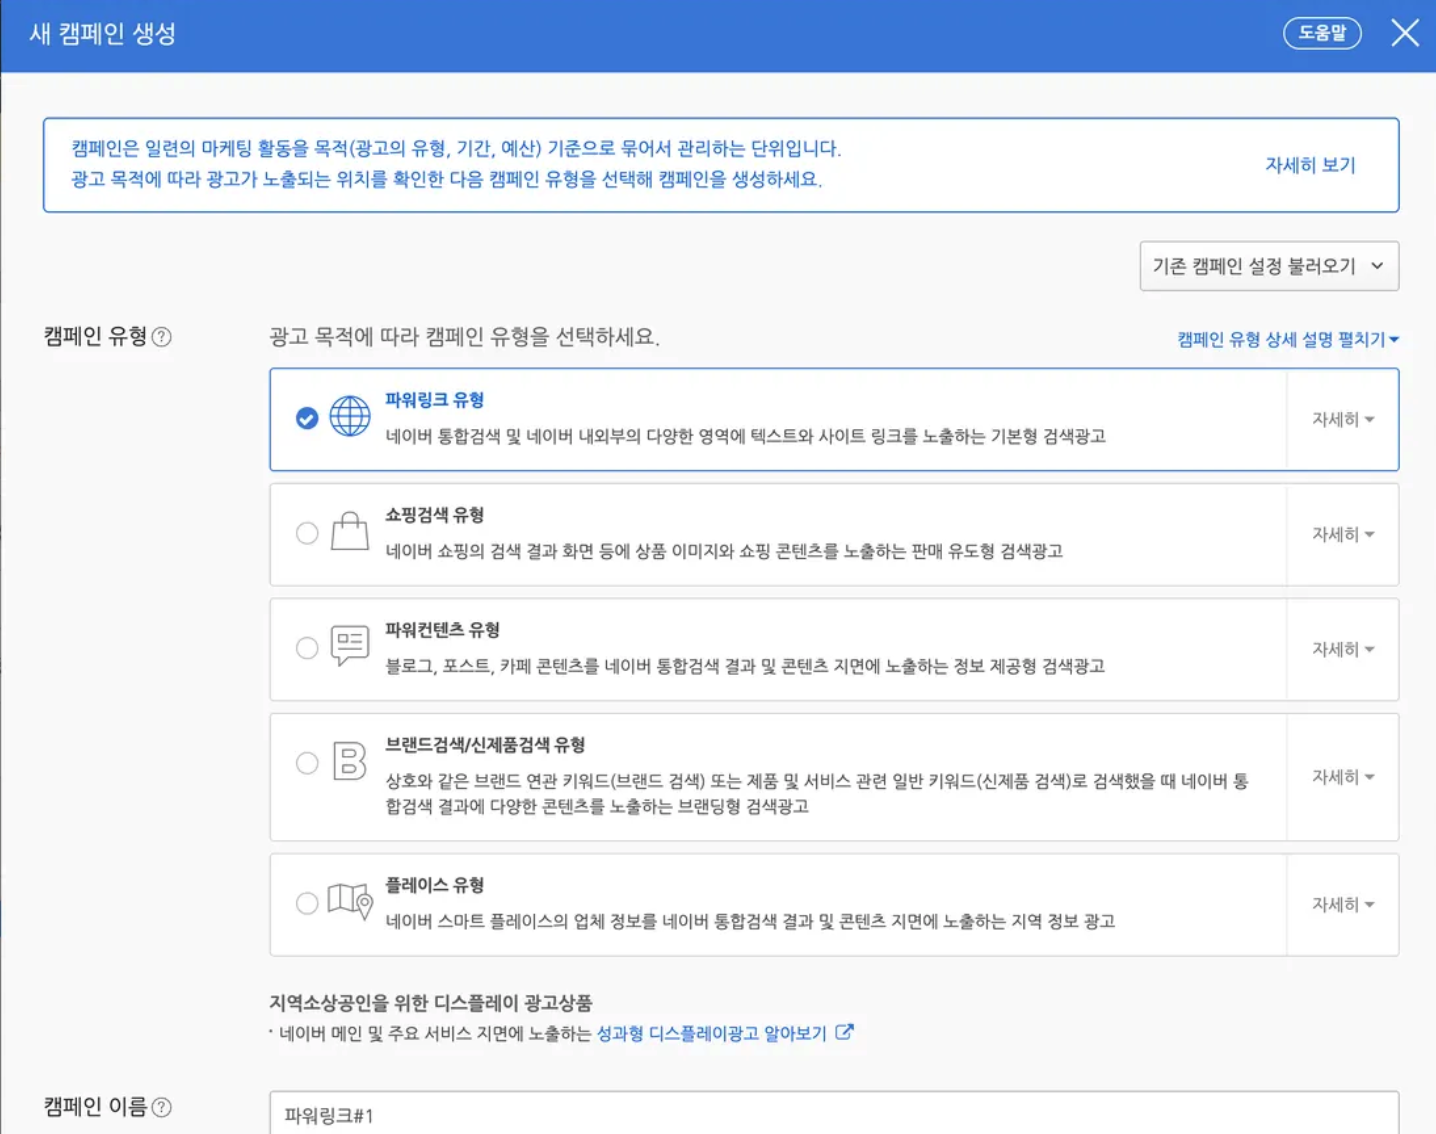Click the 플레이스 유형 title text

(435, 885)
